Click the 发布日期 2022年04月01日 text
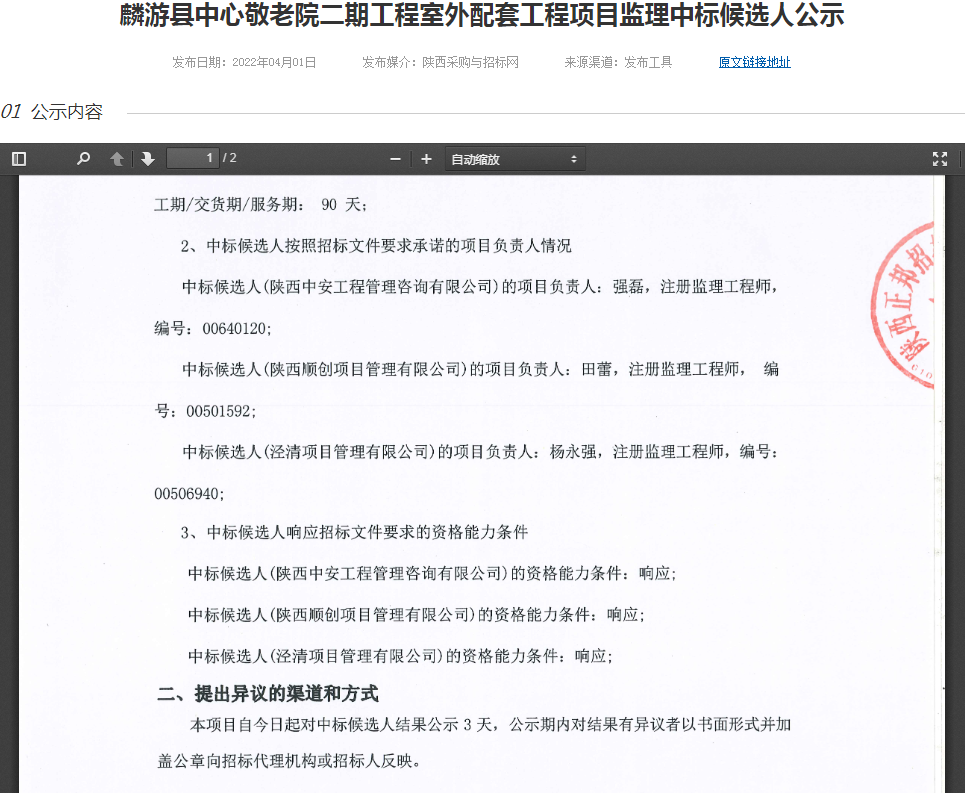Viewport: 968px width, 795px height. coord(244,62)
